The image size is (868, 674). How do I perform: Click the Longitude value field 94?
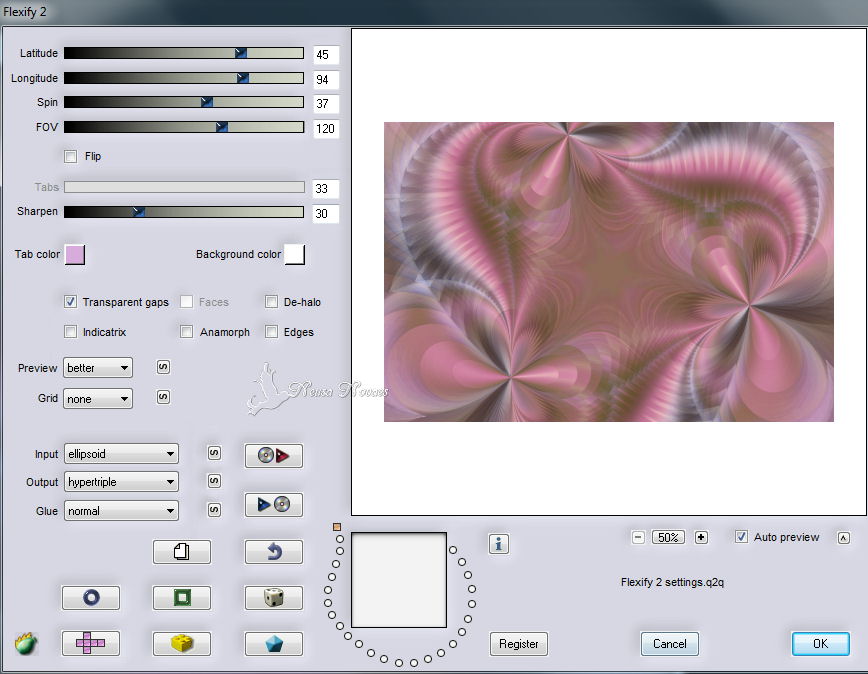coord(326,80)
